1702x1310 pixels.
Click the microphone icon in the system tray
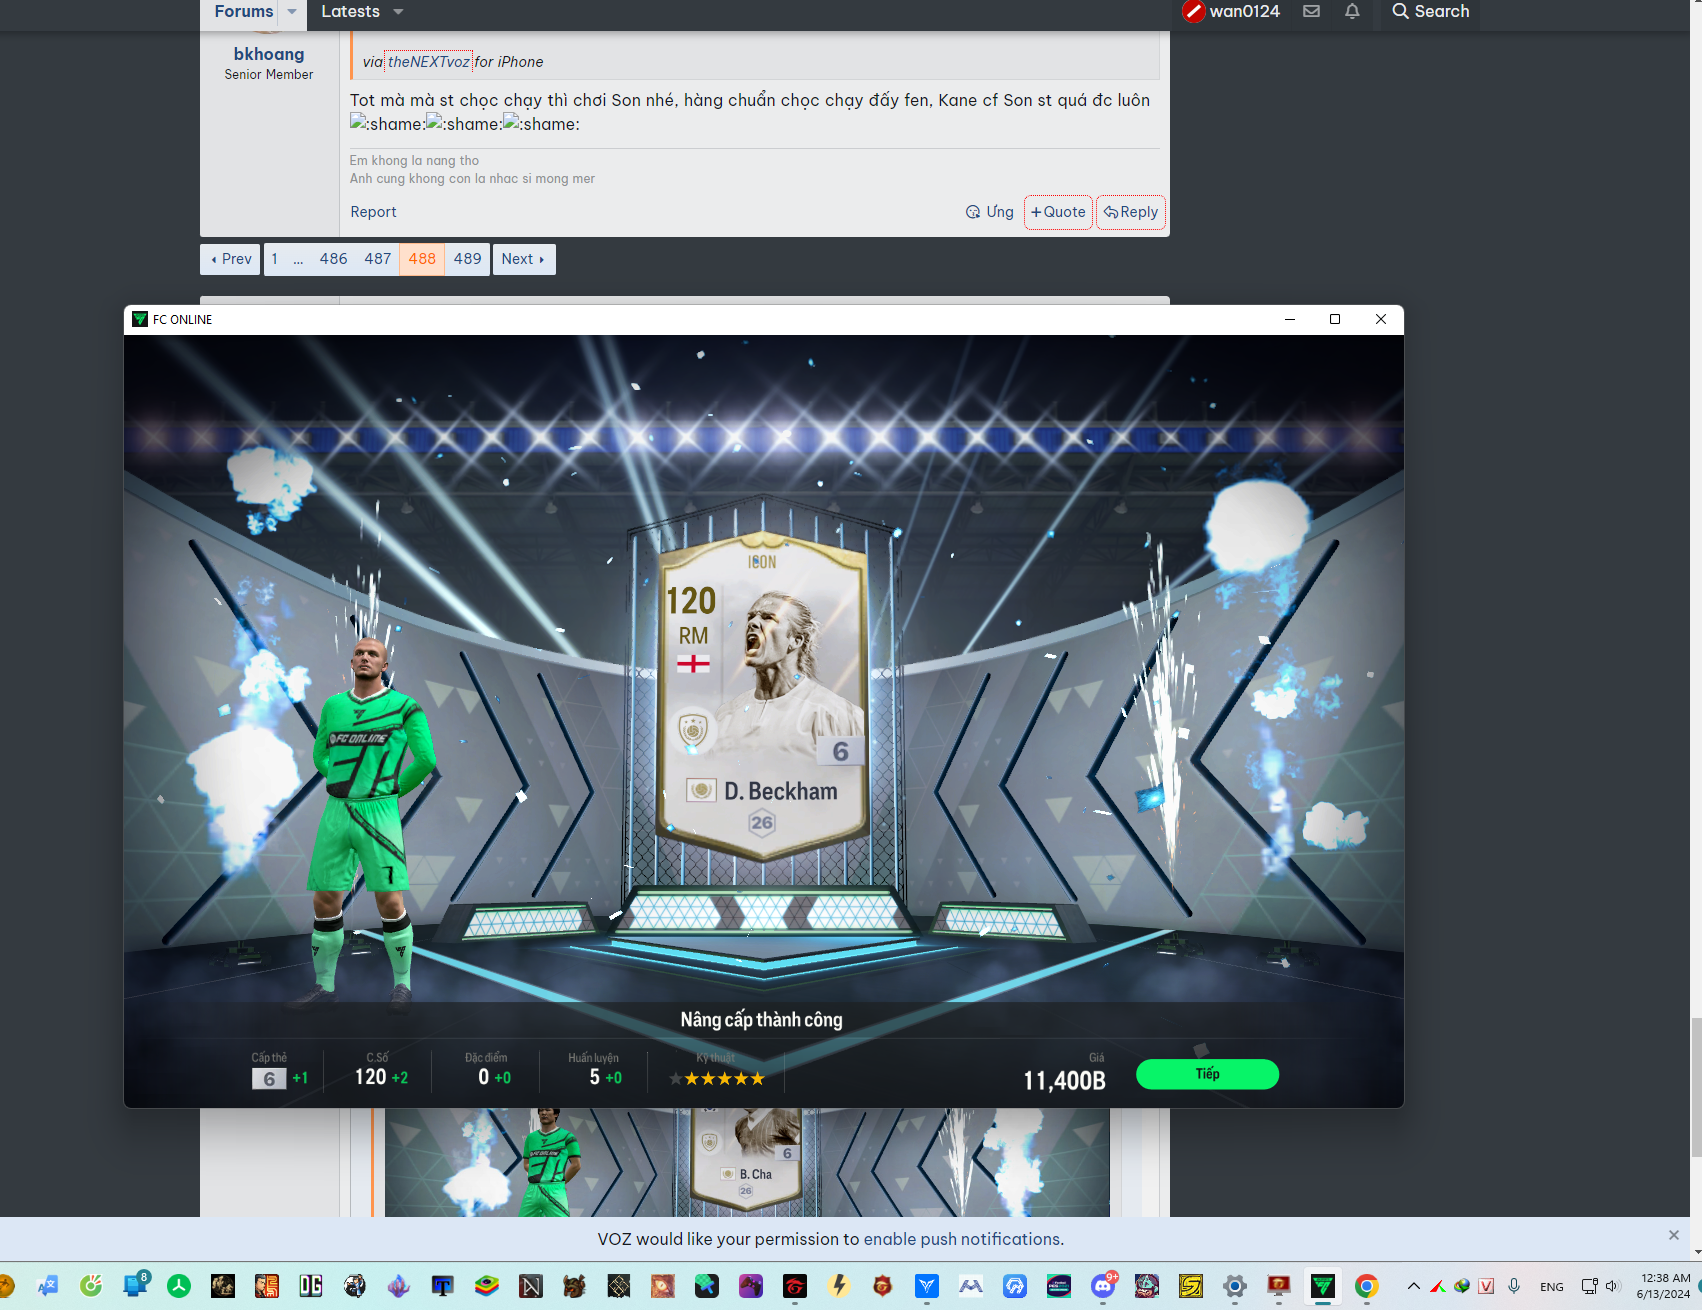coord(1514,1286)
